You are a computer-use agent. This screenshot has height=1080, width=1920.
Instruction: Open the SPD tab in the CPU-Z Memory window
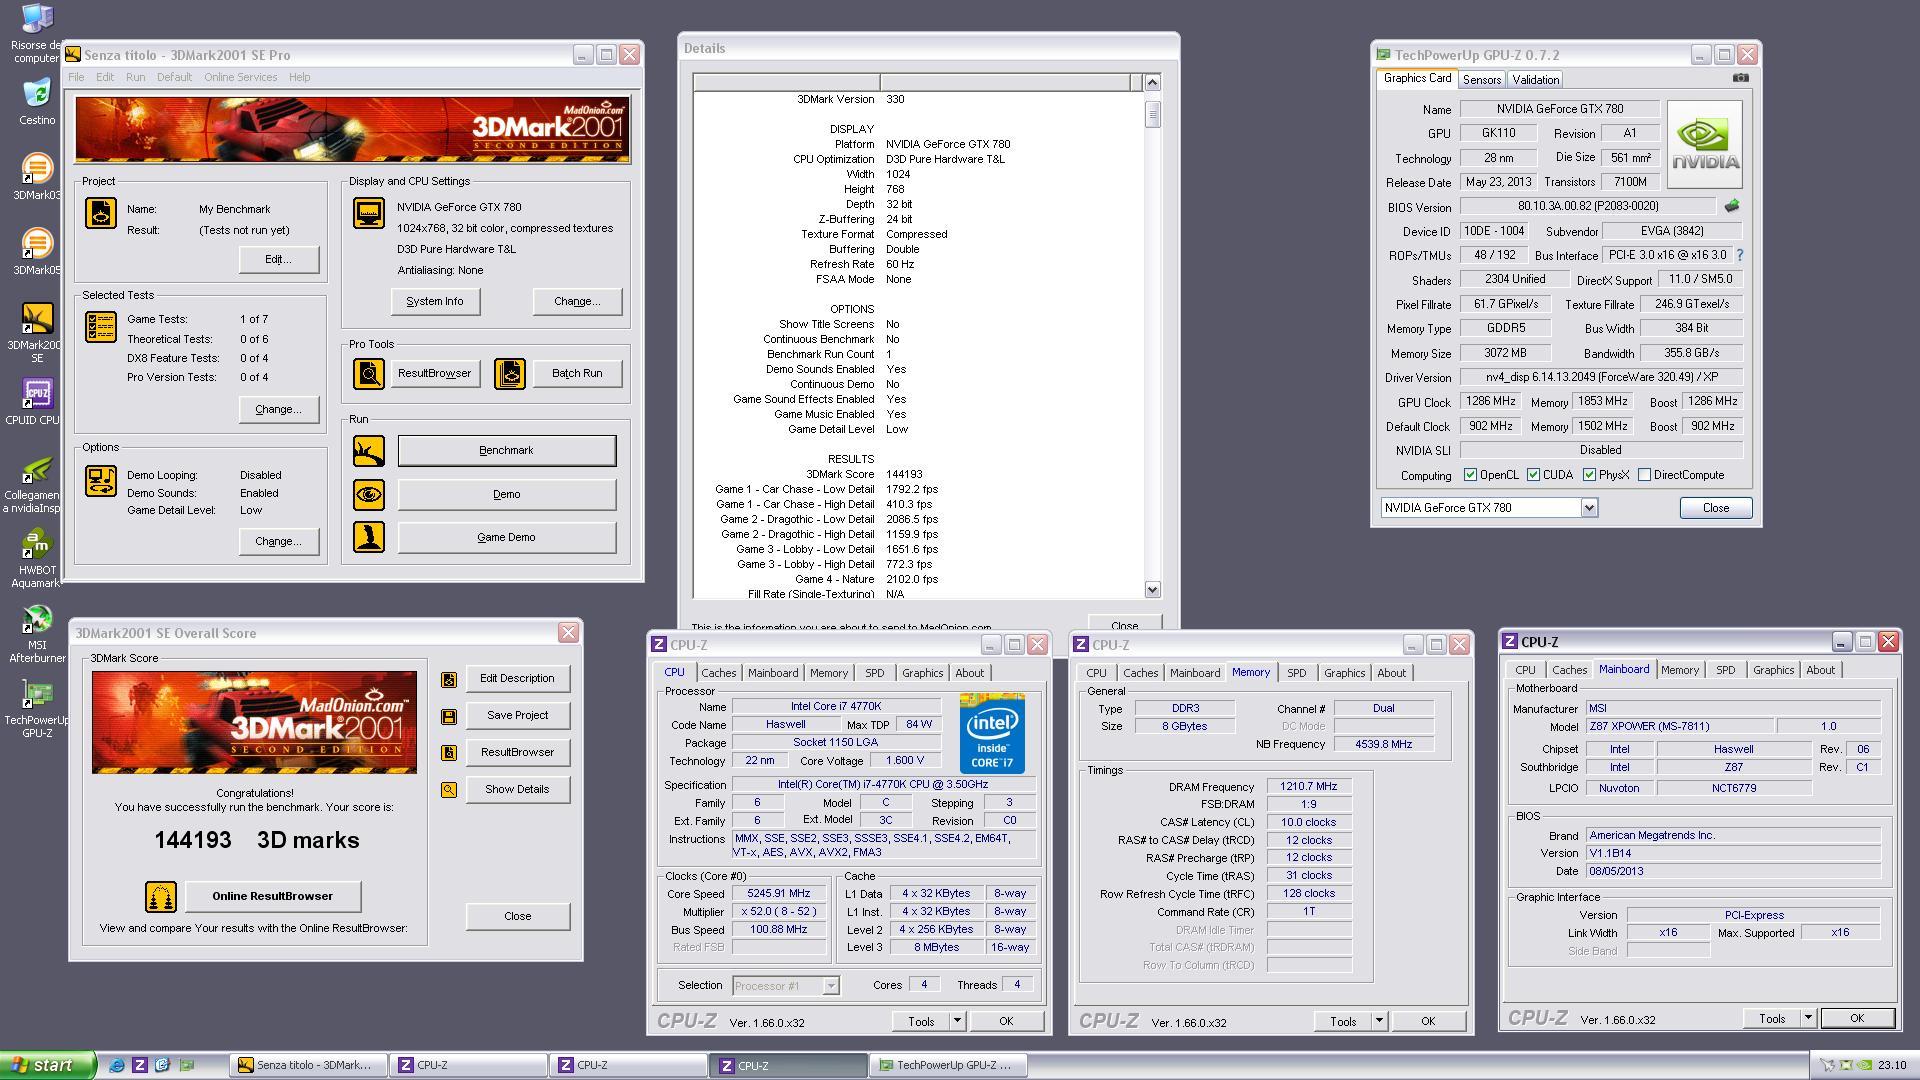tap(1296, 673)
